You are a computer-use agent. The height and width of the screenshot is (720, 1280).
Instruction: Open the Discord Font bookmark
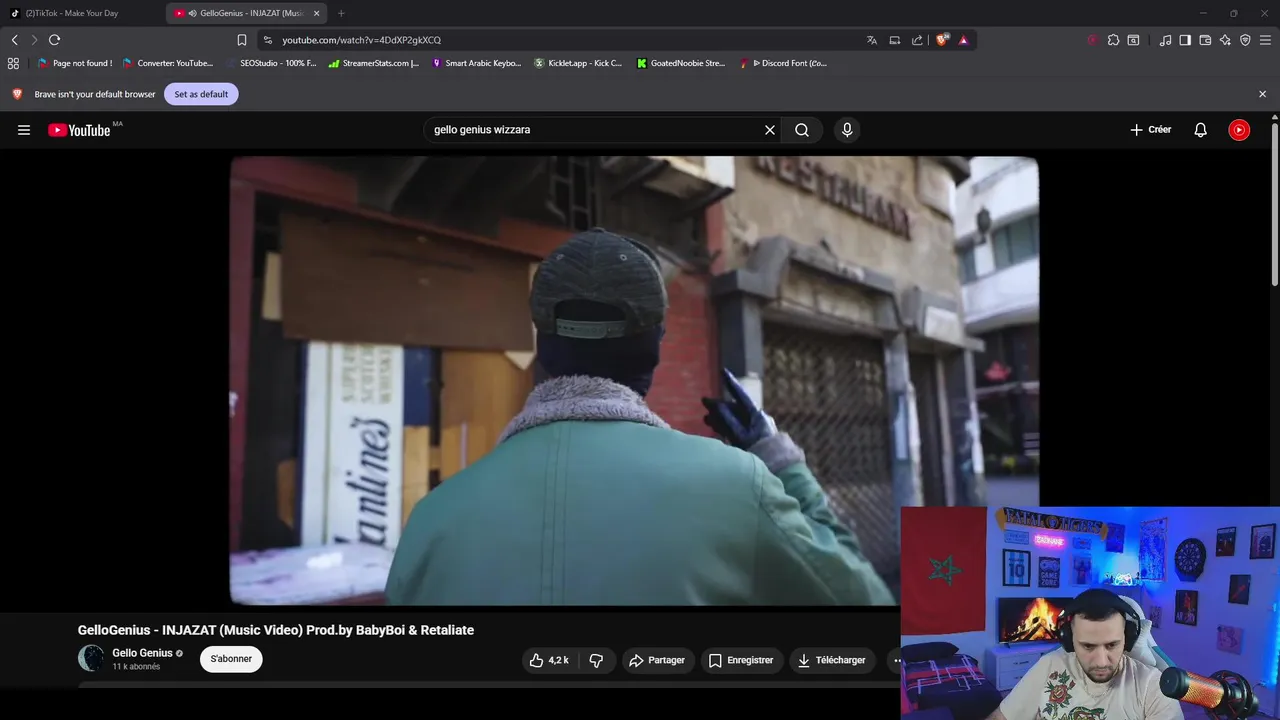(784, 63)
